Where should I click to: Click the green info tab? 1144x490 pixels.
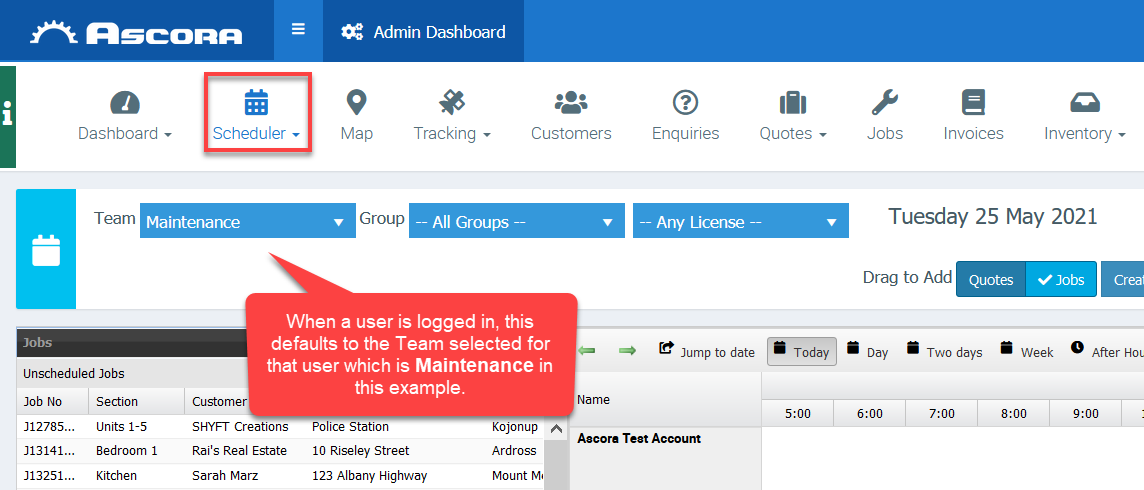click(x=7, y=117)
